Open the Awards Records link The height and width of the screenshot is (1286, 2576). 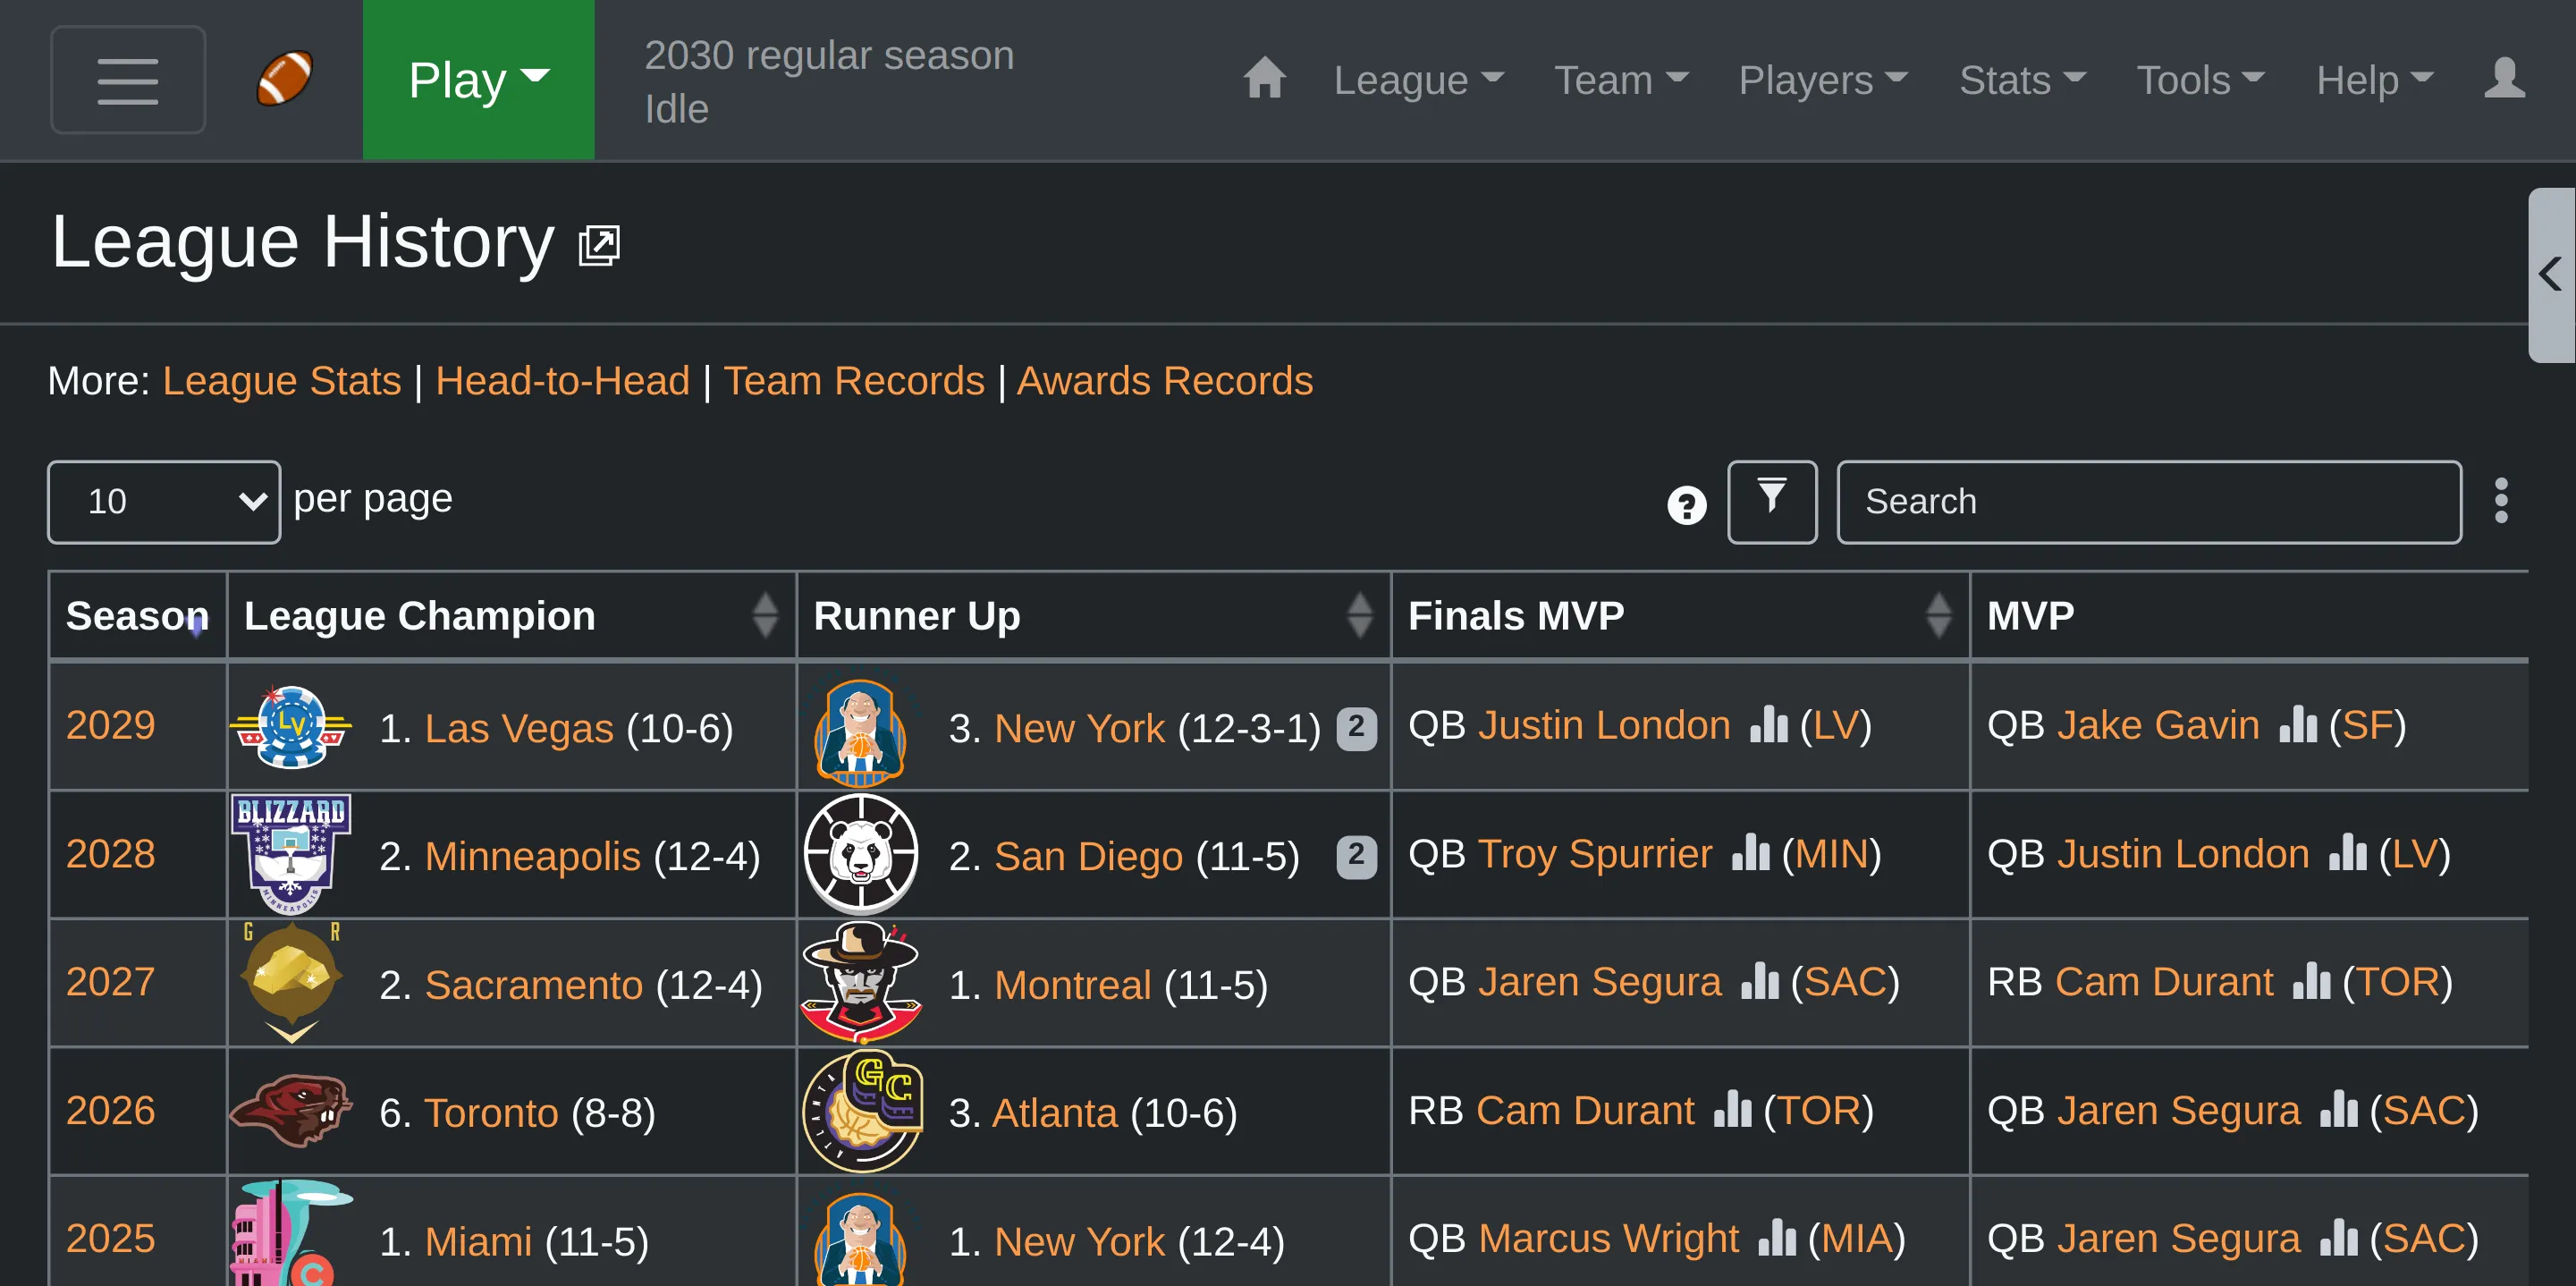coord(1165,381)
